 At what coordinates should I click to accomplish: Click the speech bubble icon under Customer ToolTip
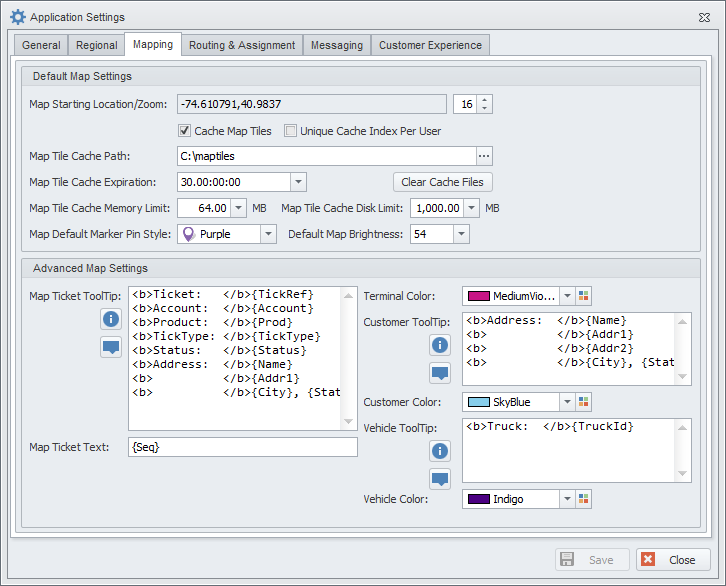pyautogui.click(x=440, y=373)
